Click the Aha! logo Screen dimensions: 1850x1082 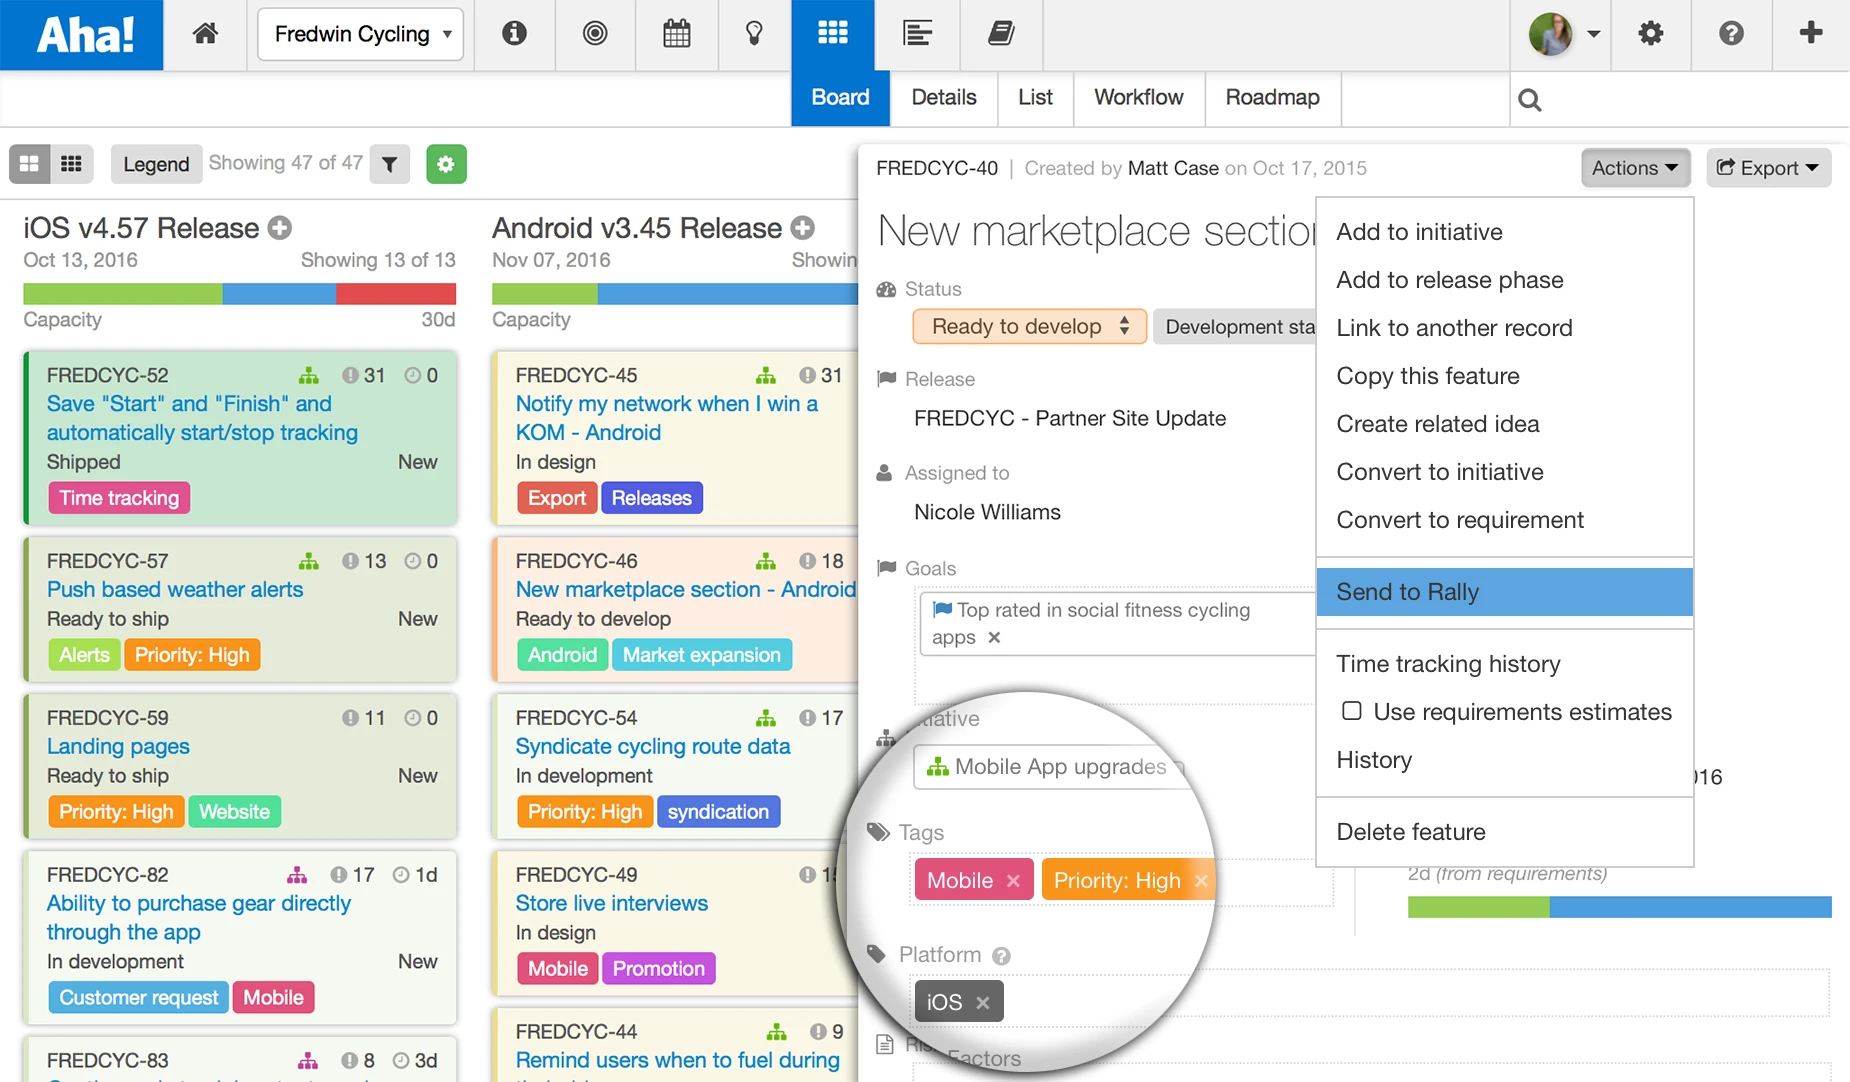tap(82, 35)
